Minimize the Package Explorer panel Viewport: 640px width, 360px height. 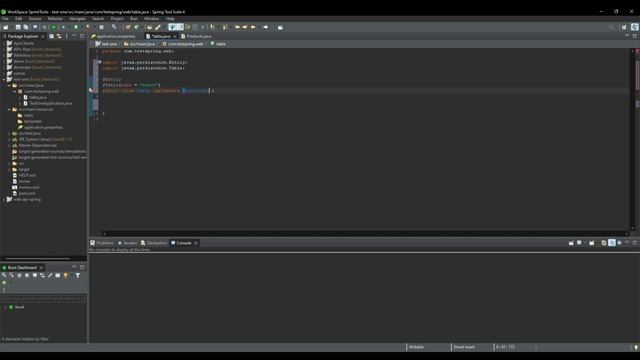(x=74, y=36)
